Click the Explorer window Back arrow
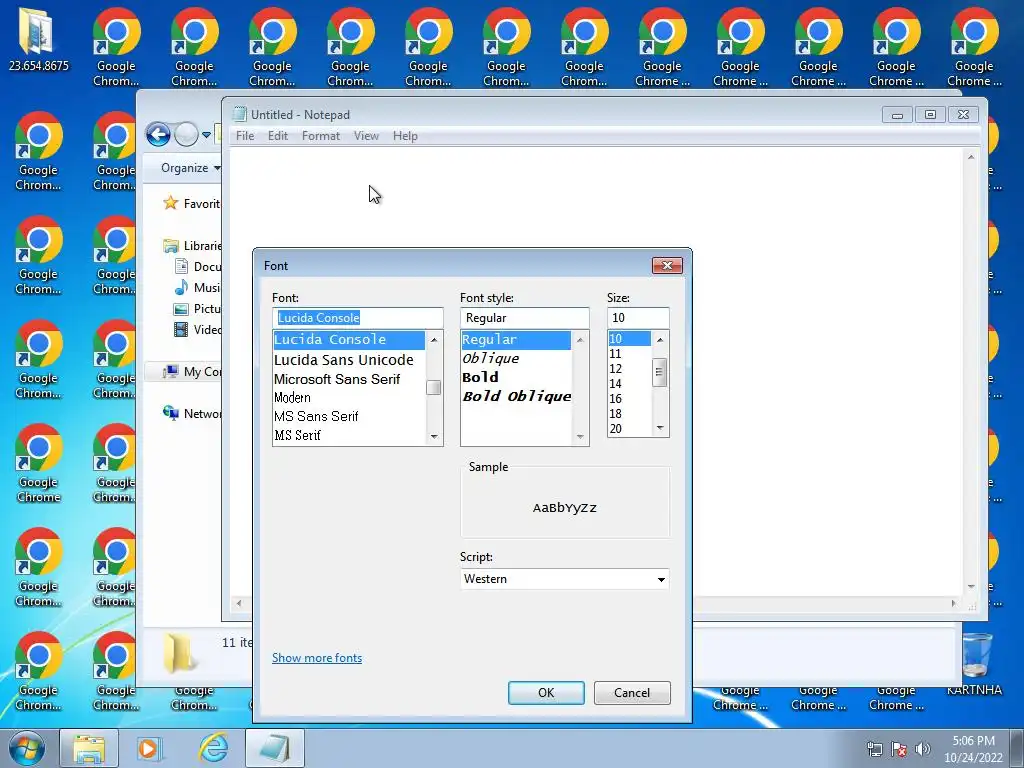 [x=158, y=135]
